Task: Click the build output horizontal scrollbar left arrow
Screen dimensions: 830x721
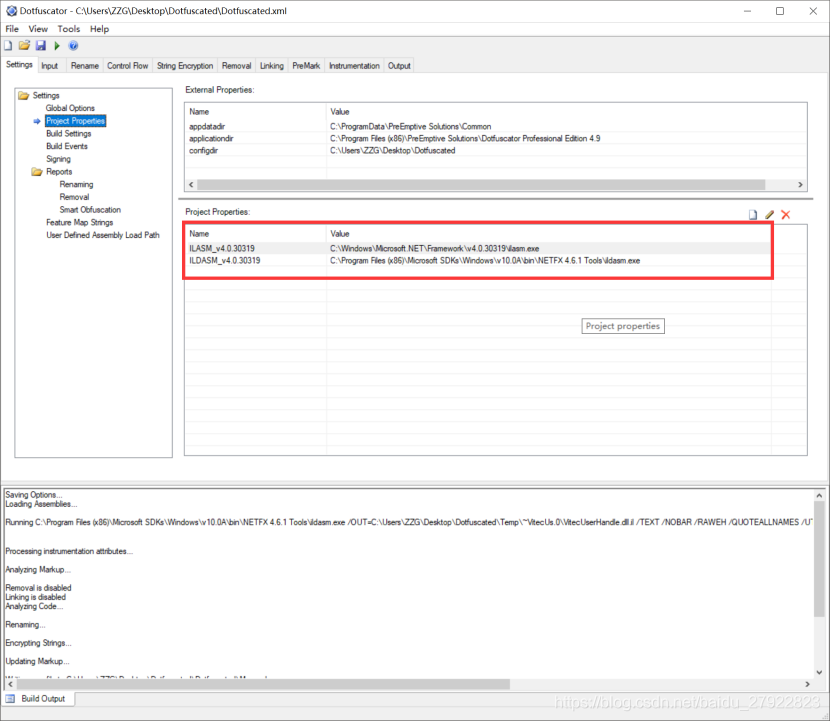Action: coord(10,684)
